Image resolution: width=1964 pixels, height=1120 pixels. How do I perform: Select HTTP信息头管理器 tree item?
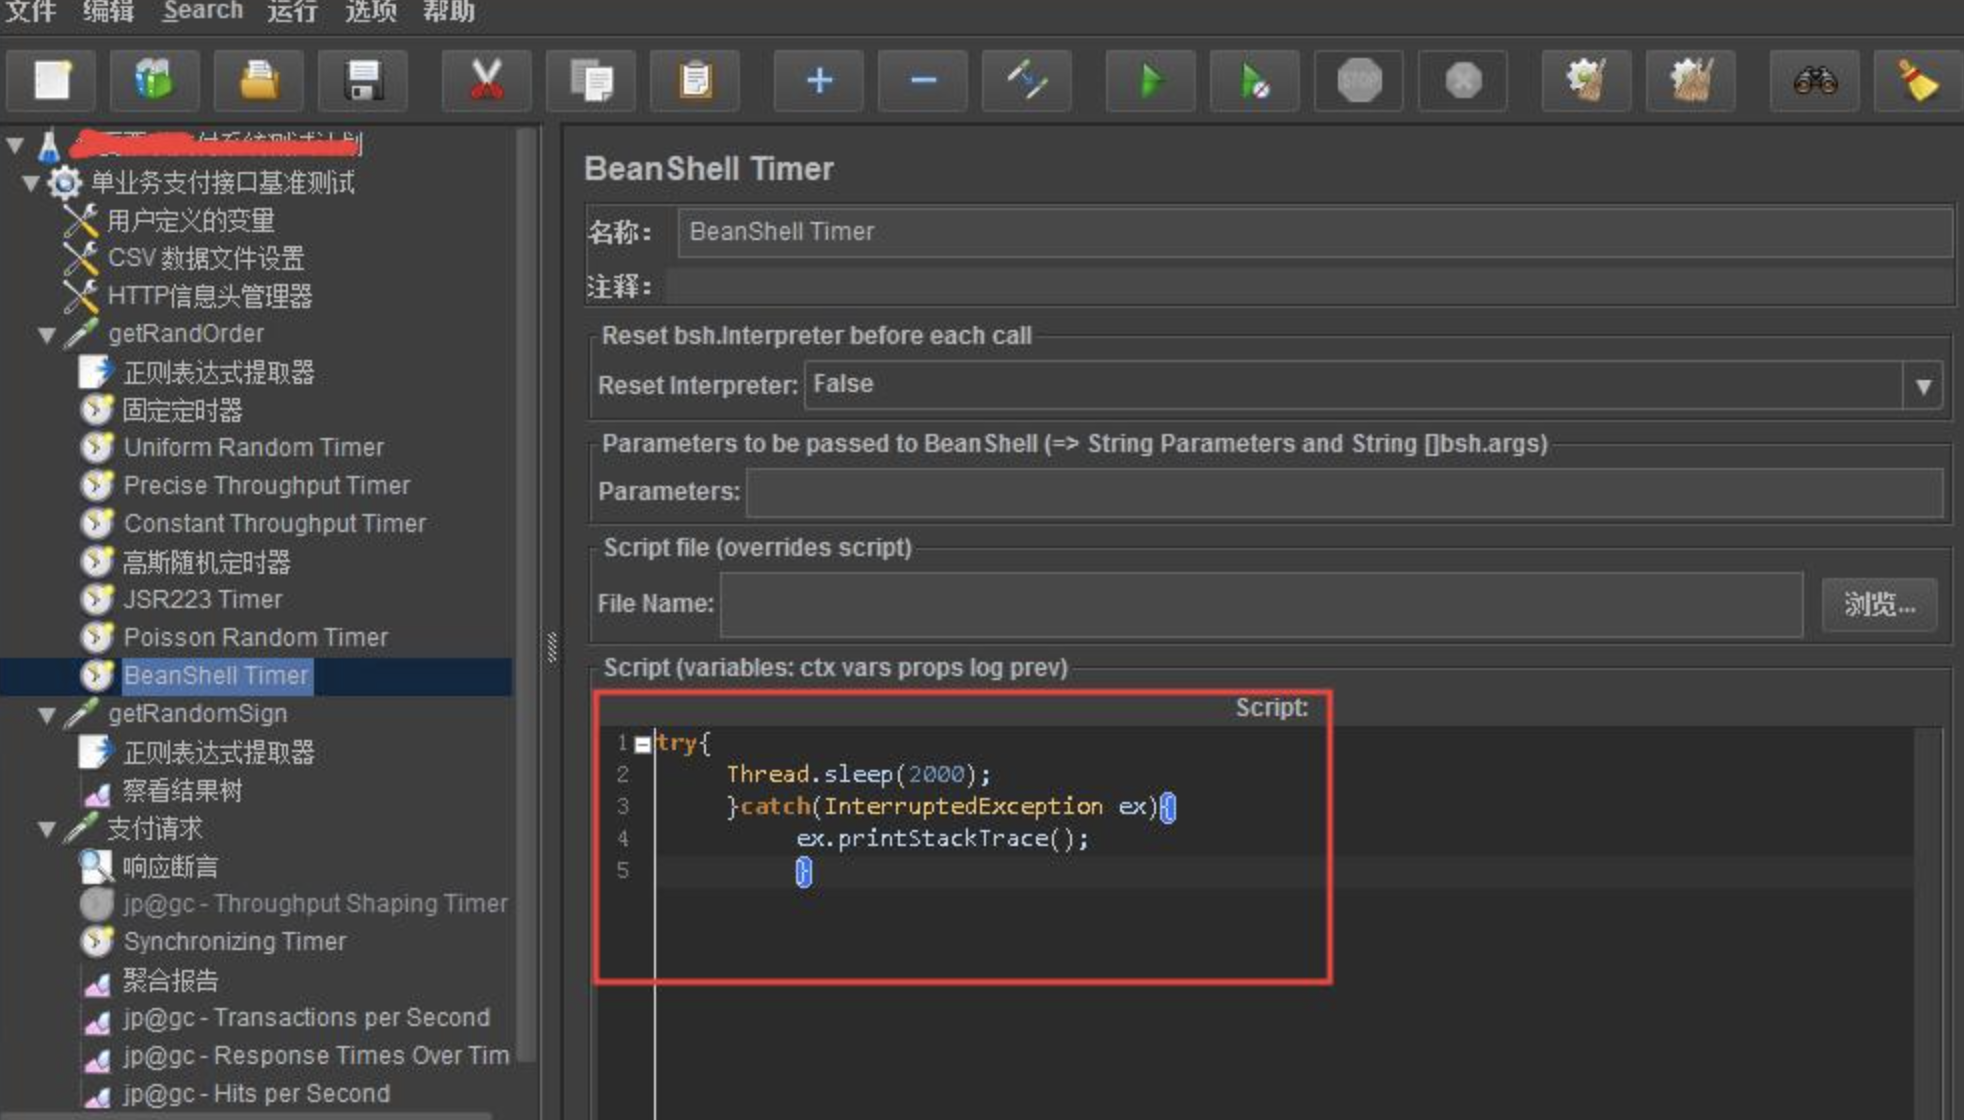(210, 297)
